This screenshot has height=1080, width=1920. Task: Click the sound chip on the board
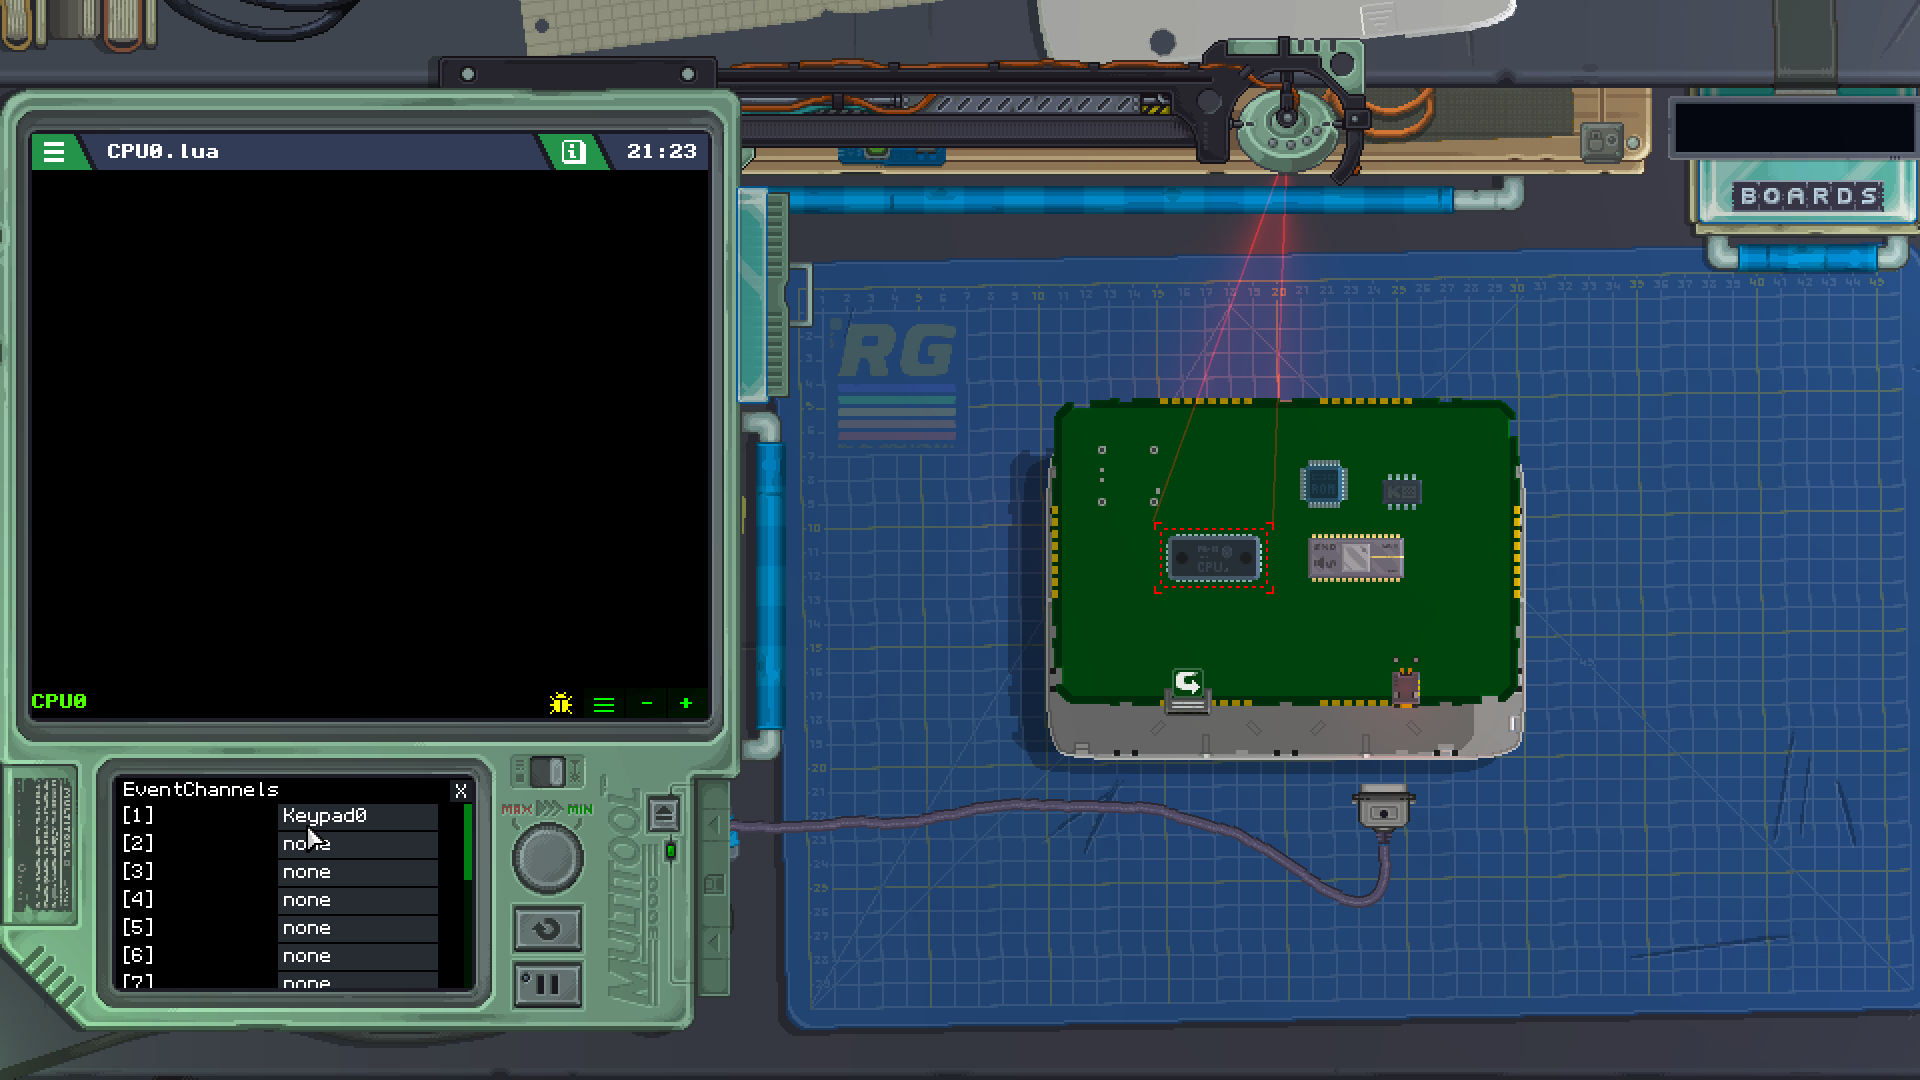pyautogui.click(x=1356, y=558)
